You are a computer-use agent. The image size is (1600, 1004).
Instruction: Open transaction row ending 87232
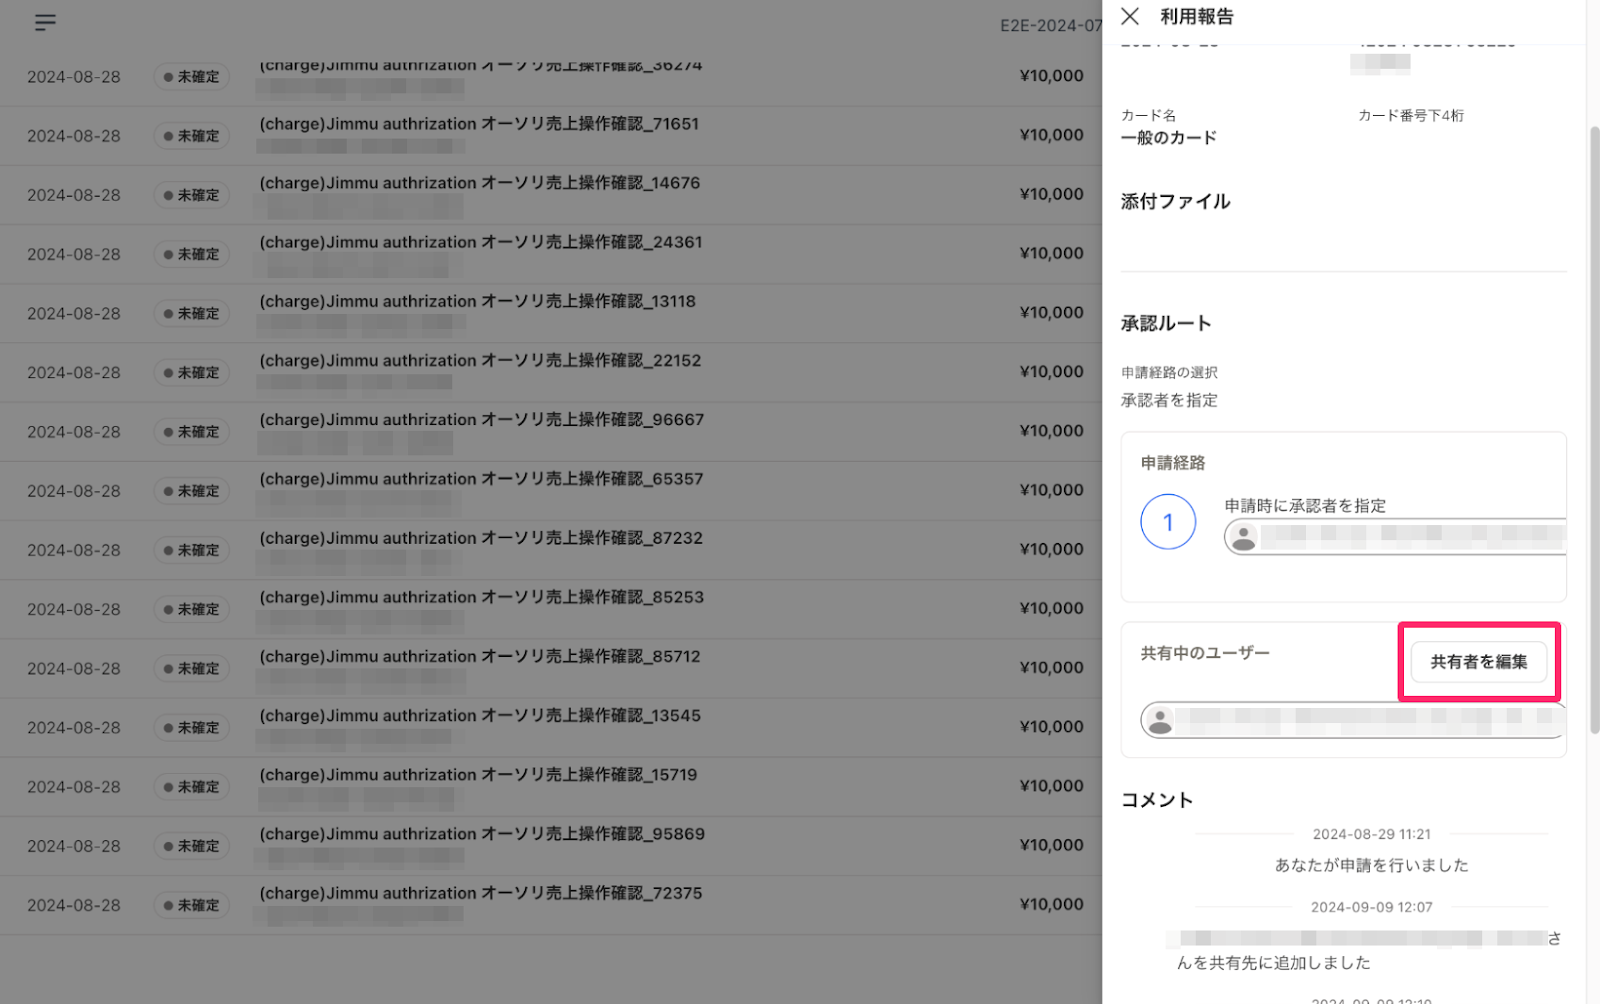point(551,550)
